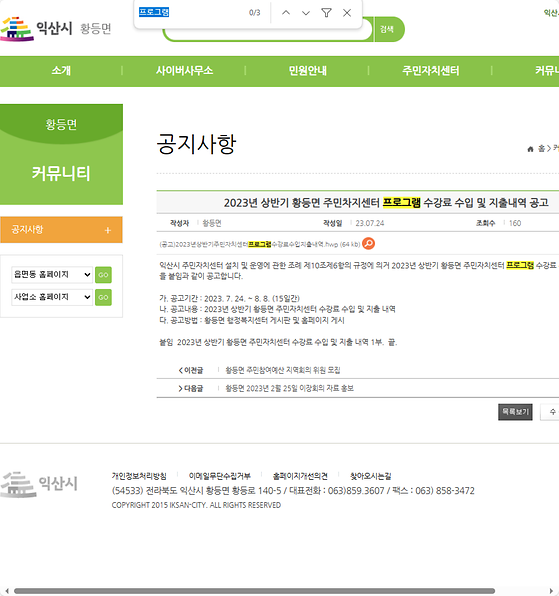Open the 민원안내 menu
Image resolution: width=559 pixels, height=596 pixels.
point(307,71)
